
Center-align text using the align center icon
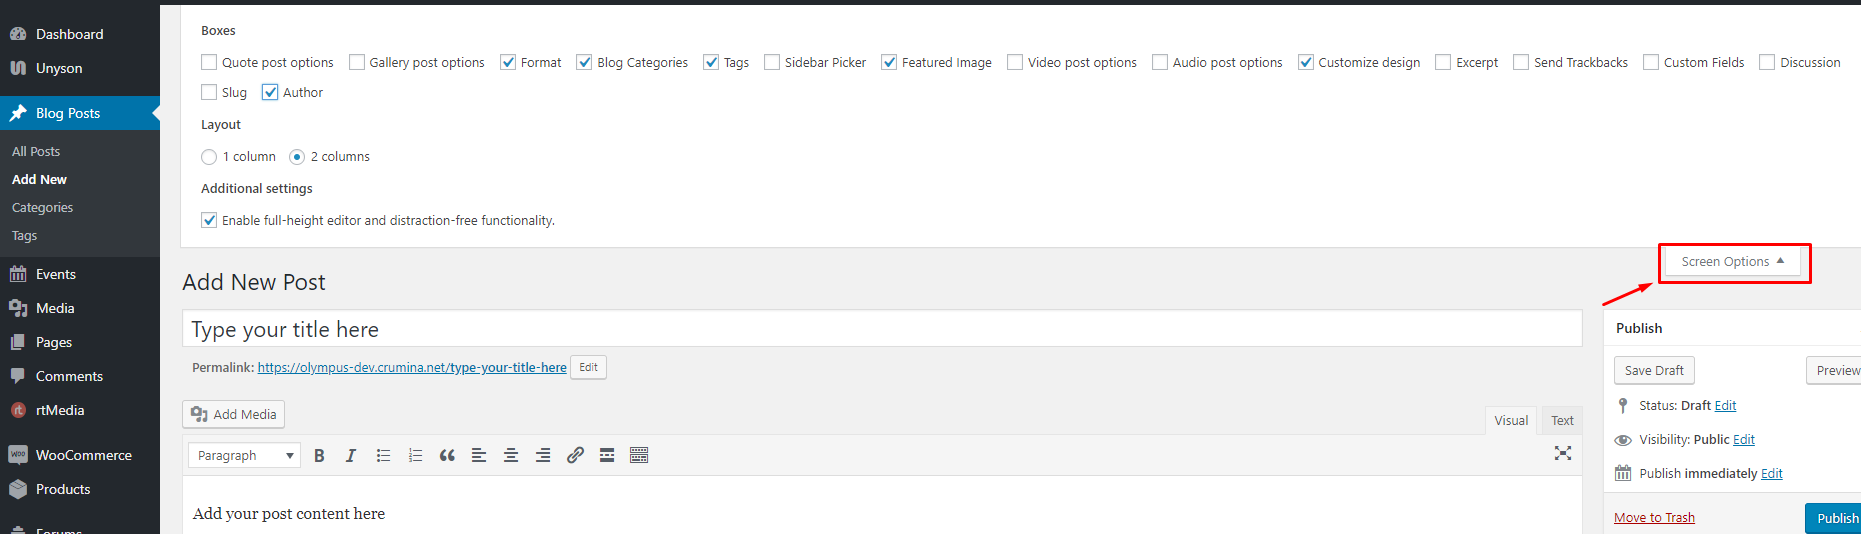[511, 456]
